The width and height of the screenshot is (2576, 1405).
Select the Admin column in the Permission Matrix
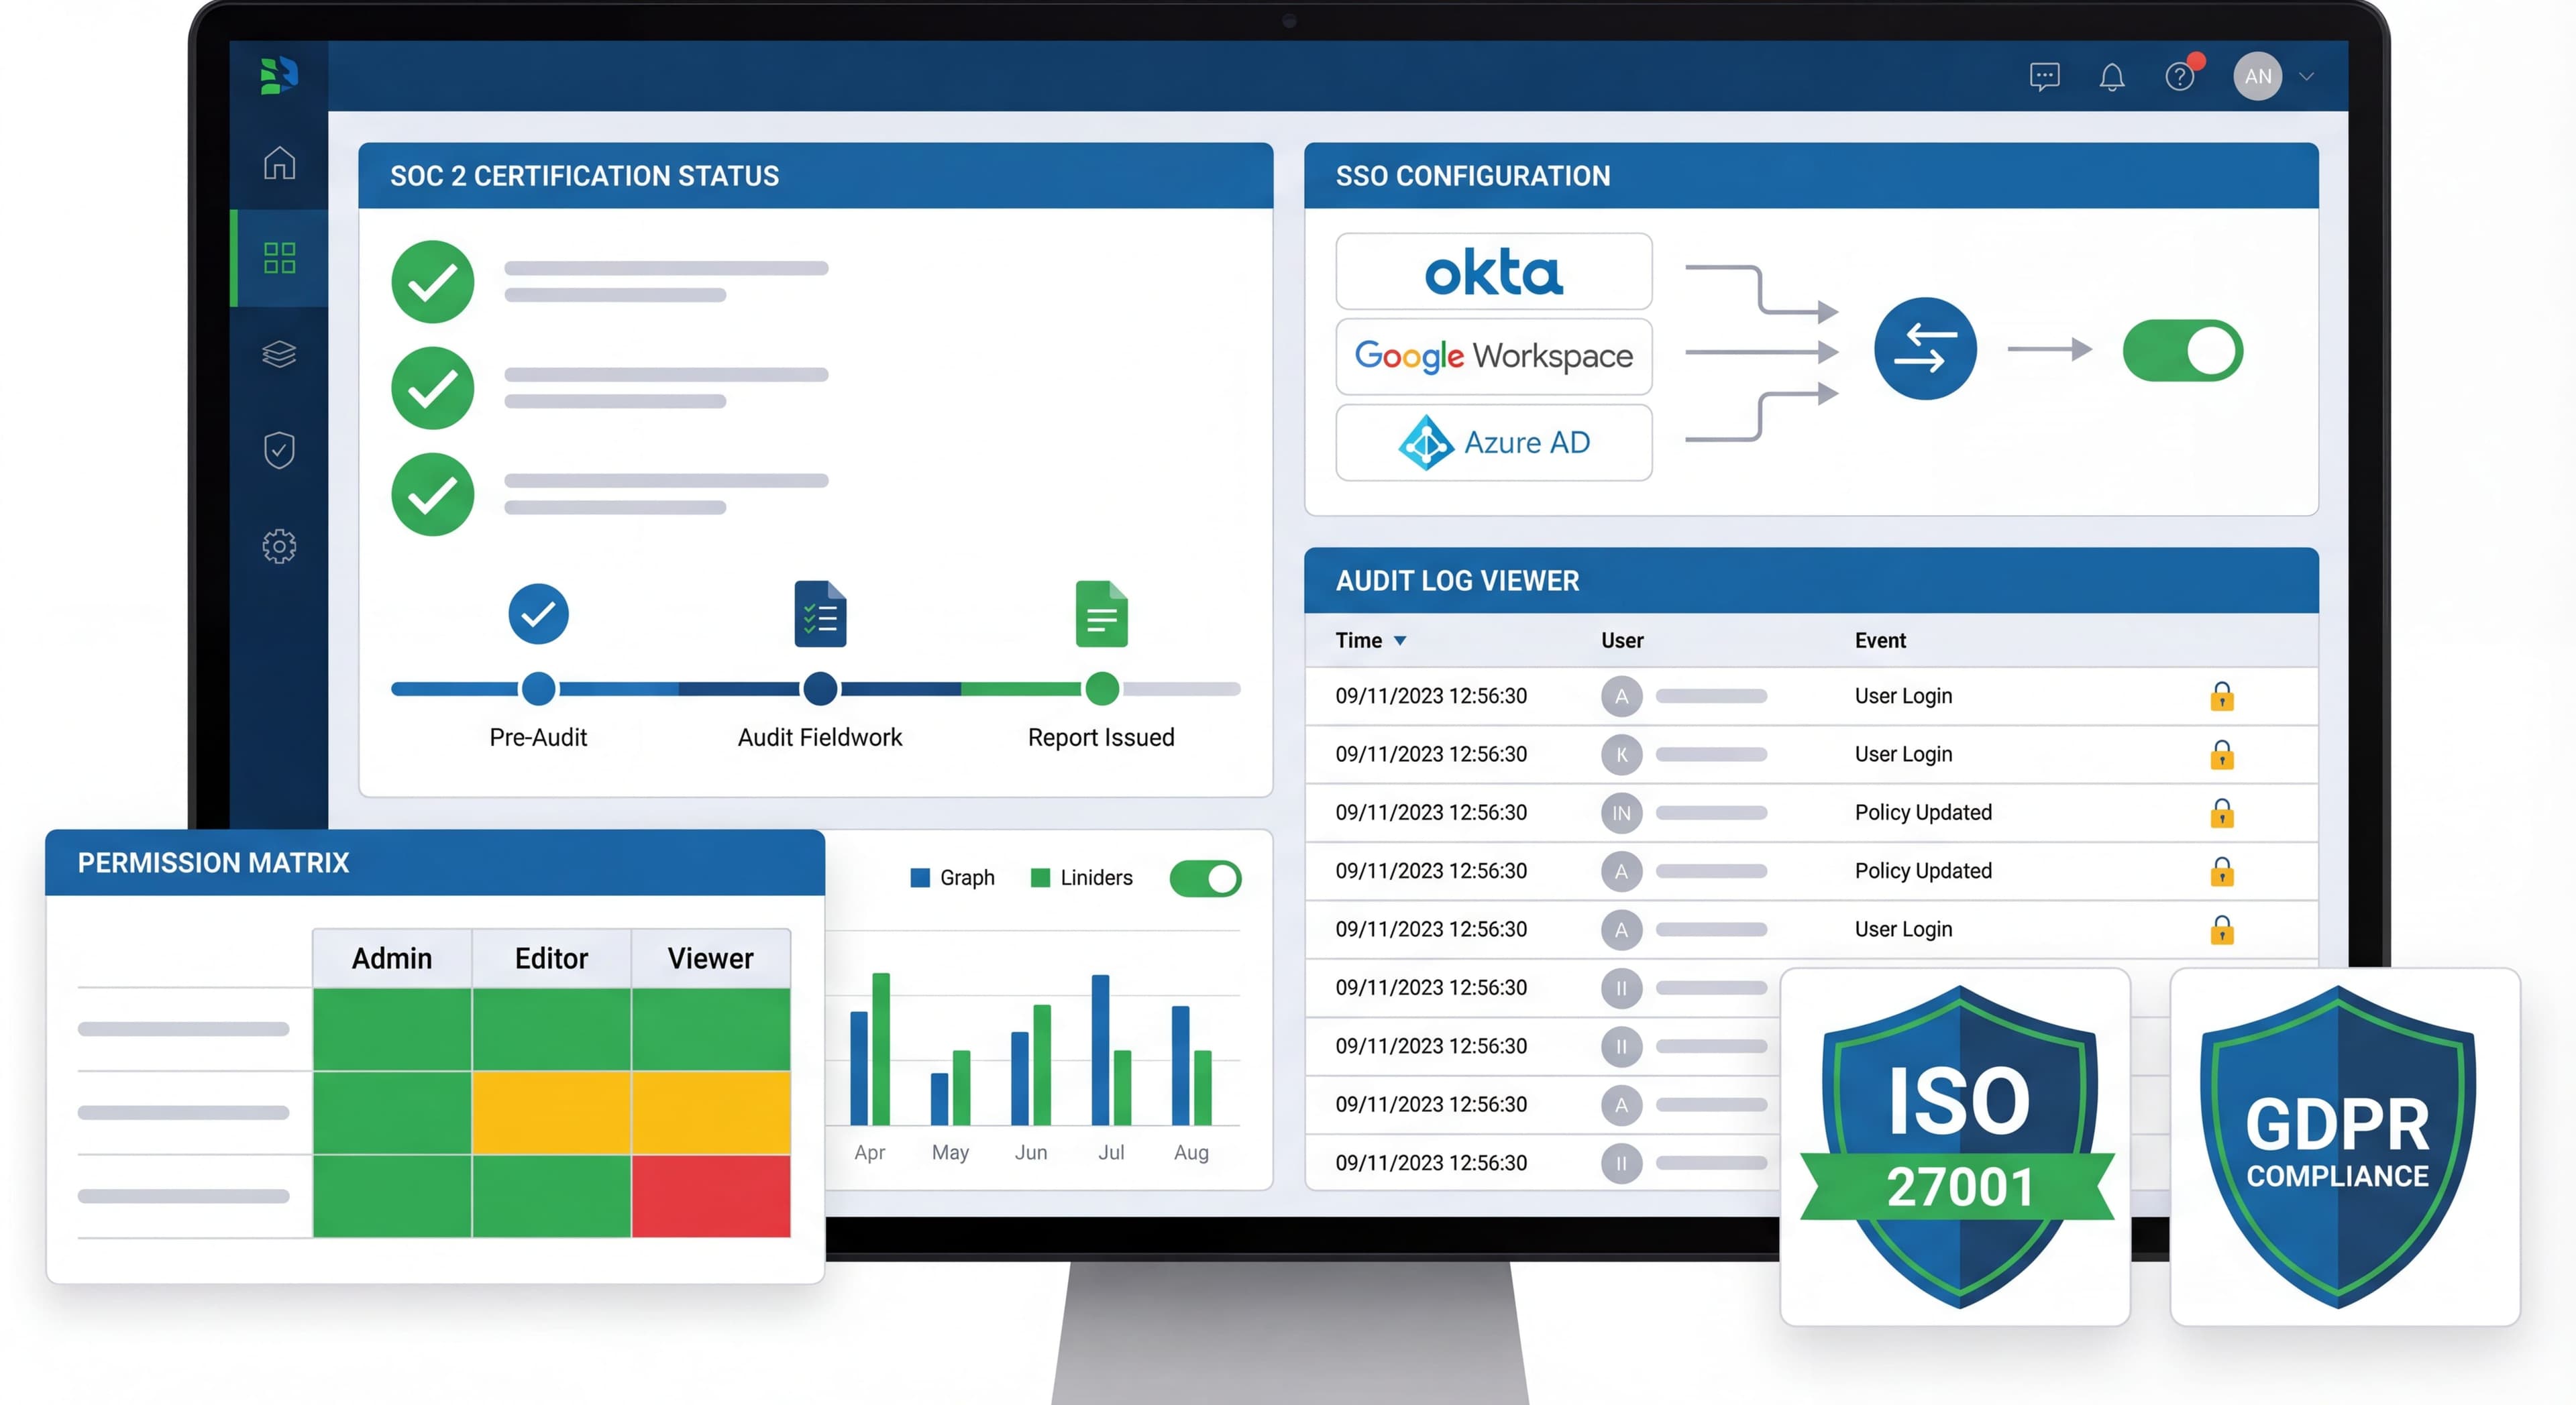coord(391,957)
